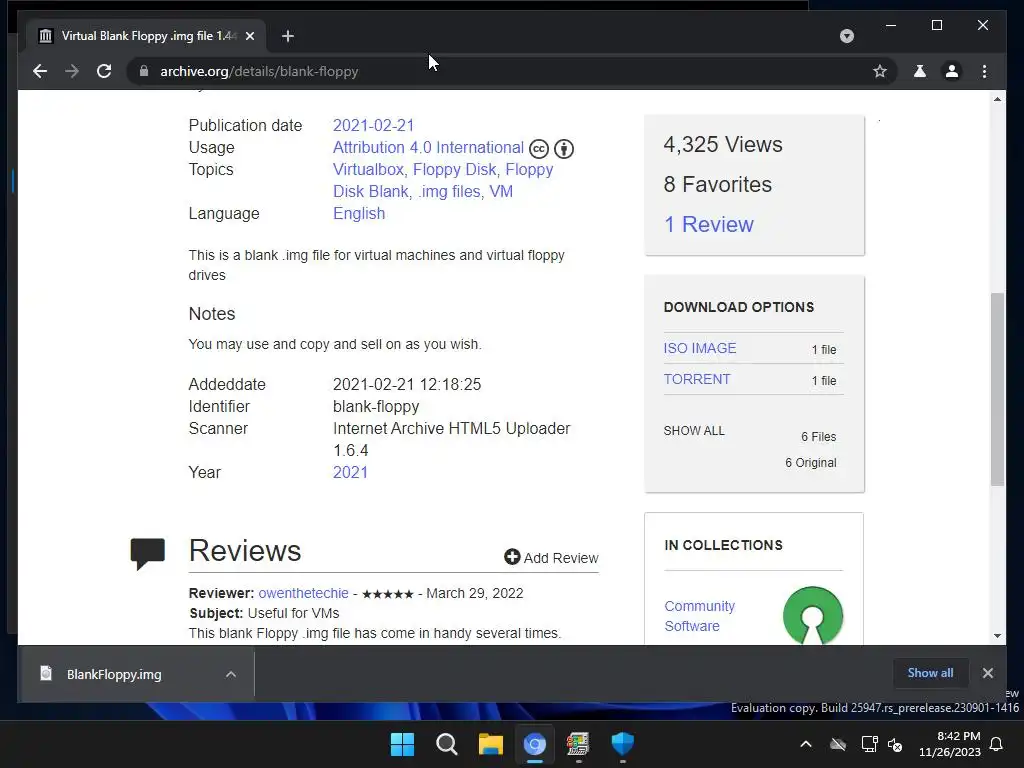
Task: Expand BlankFloppy.img download options chevron
Action: (x=231, y=674)
